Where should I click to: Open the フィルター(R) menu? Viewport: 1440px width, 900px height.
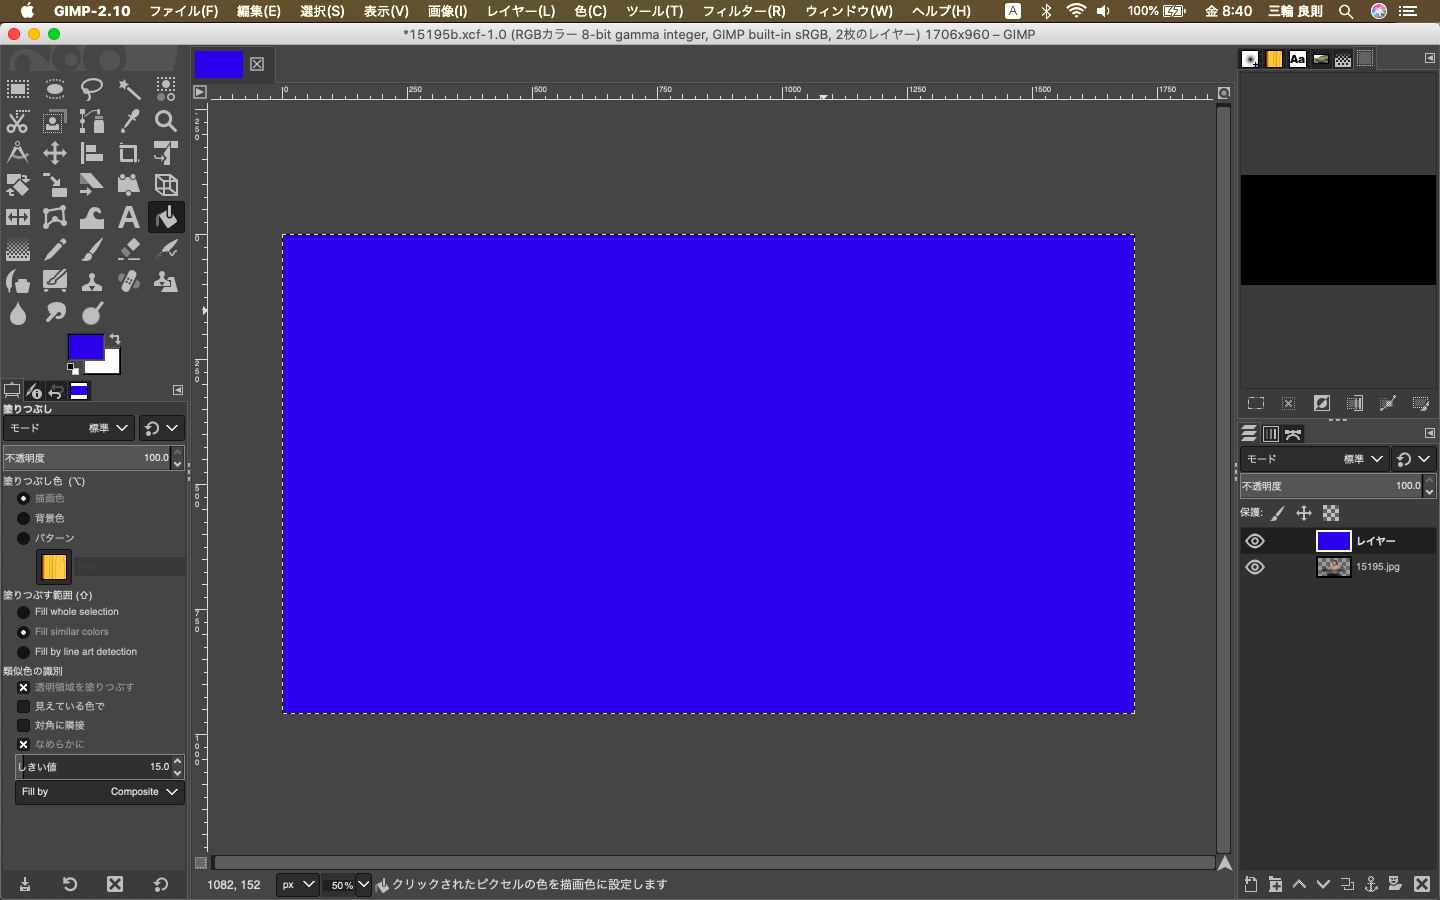click(x=743, y=11)
